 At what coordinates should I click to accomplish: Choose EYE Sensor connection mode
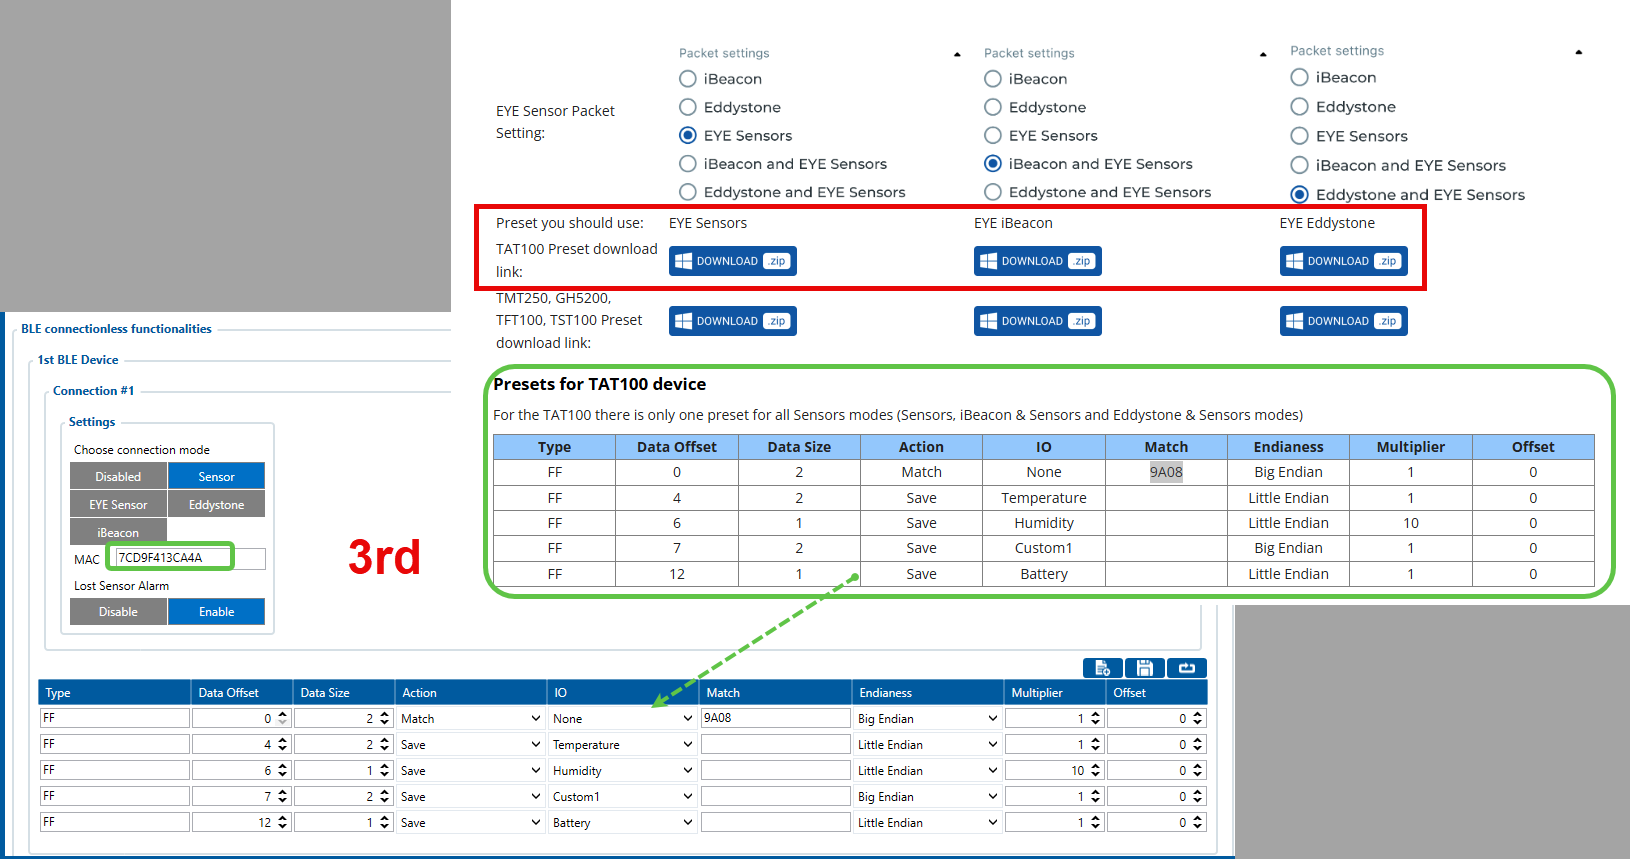118,504
